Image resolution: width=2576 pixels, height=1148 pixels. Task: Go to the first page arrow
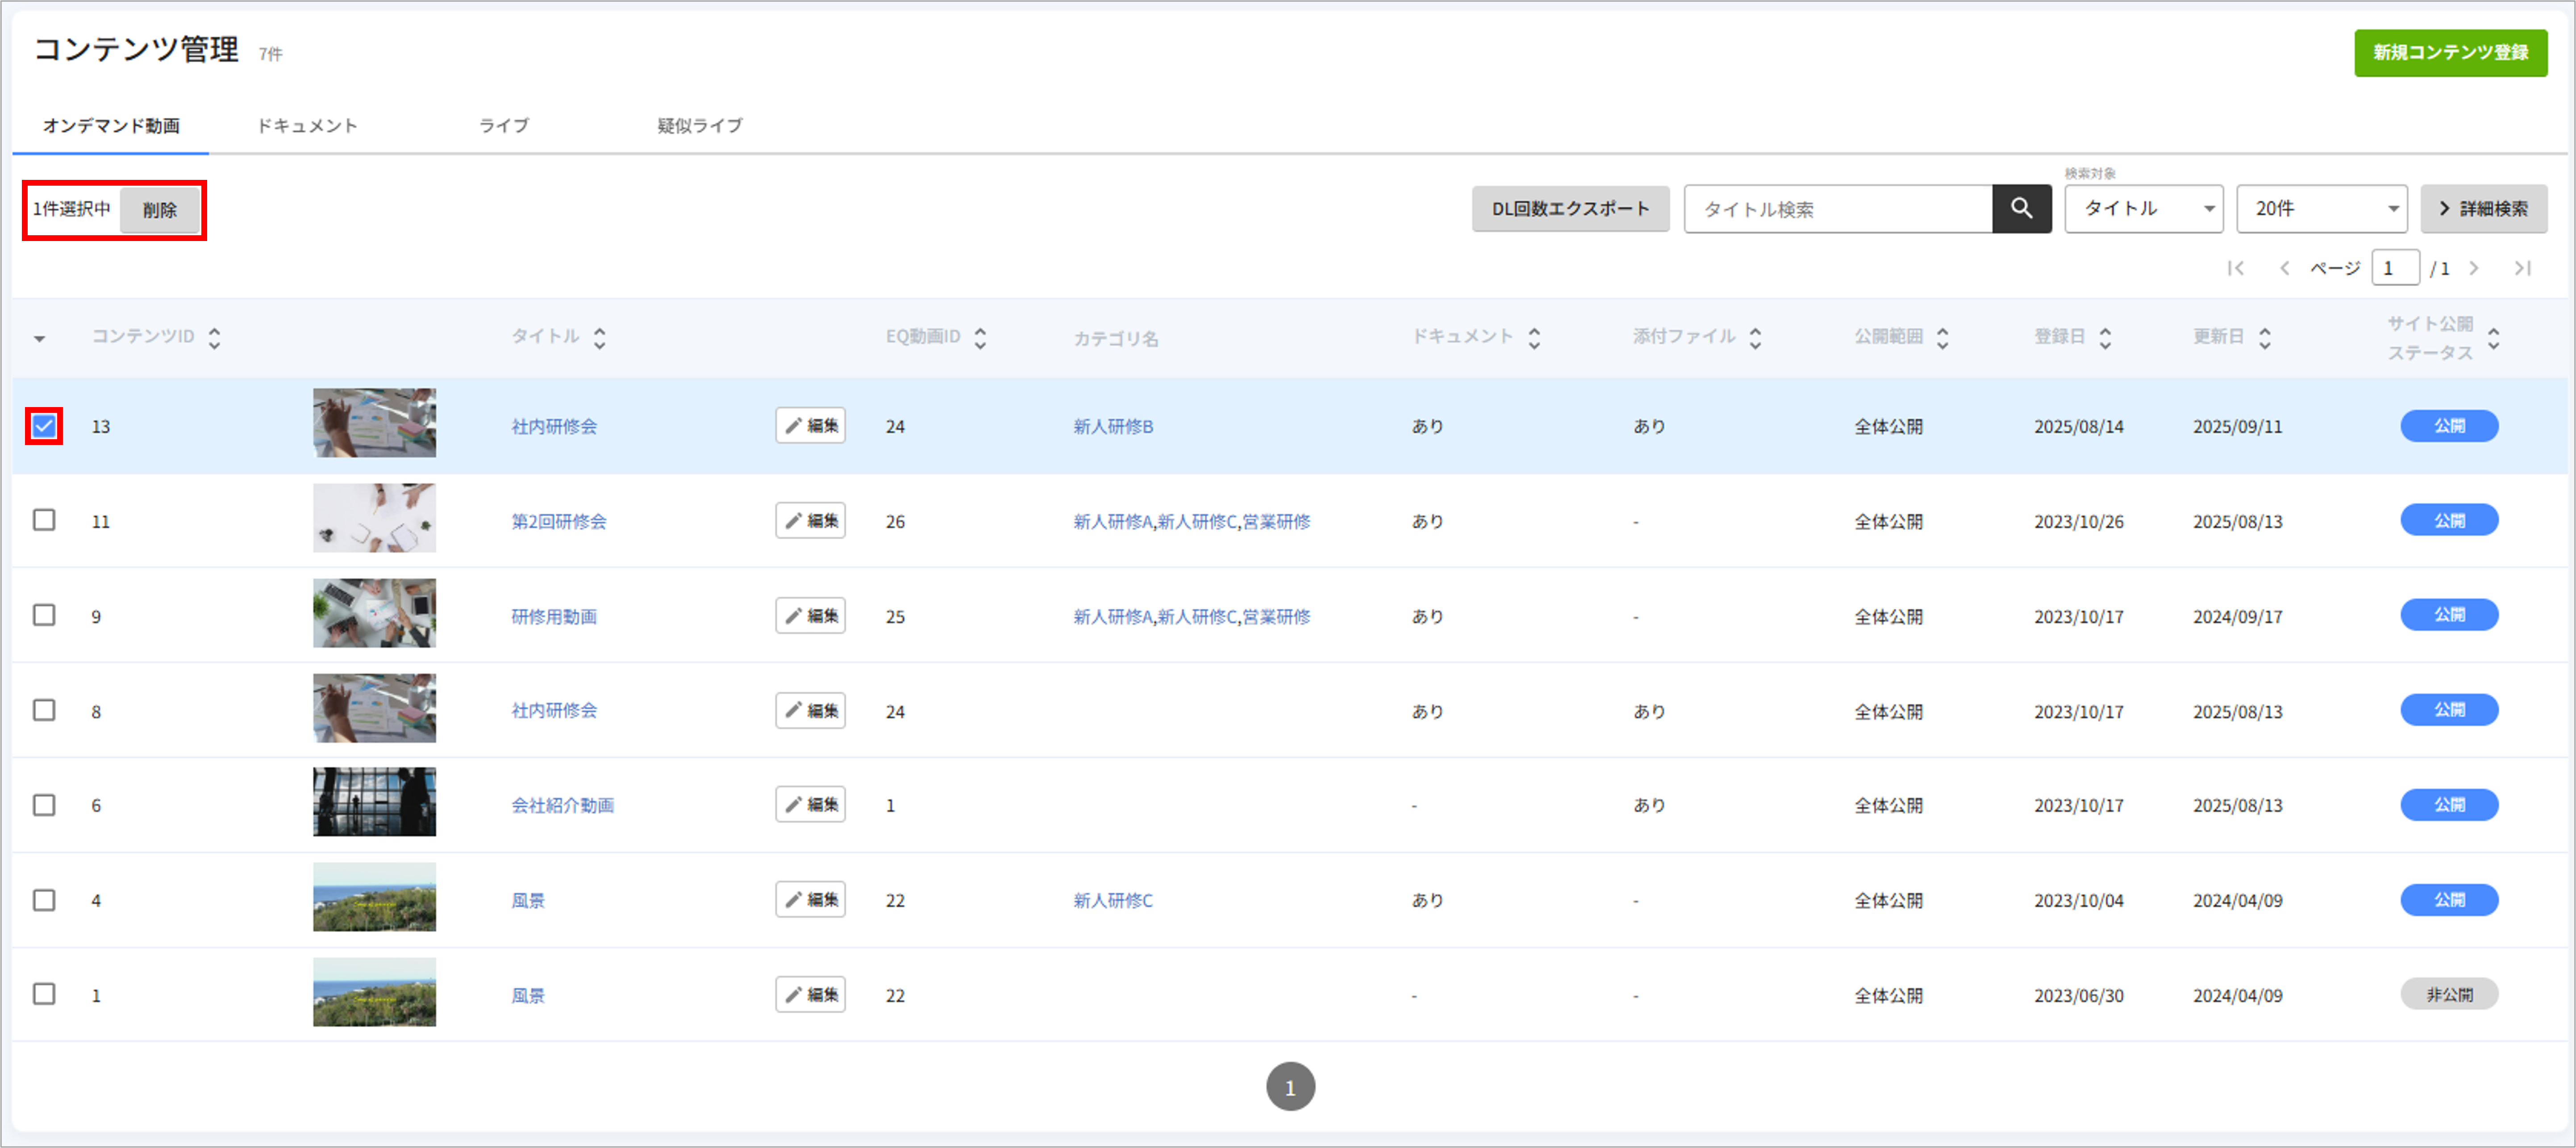tap(2236, 268)
